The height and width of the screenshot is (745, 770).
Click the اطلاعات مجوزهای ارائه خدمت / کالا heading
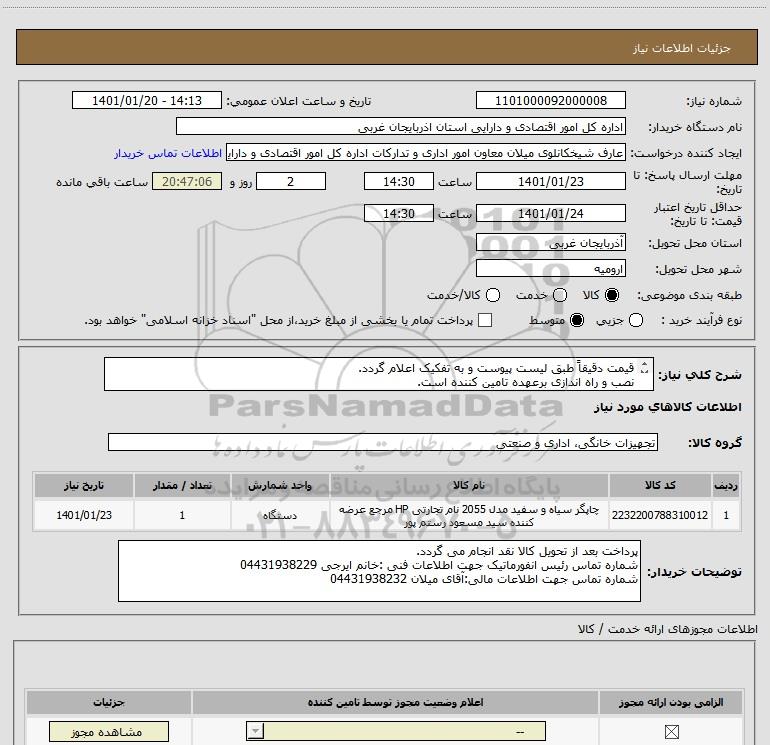667,629
